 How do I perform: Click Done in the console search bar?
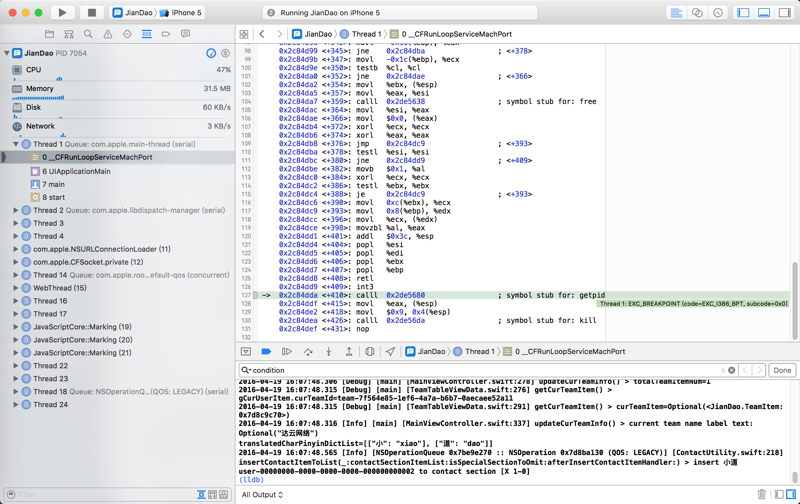[782, 370]
